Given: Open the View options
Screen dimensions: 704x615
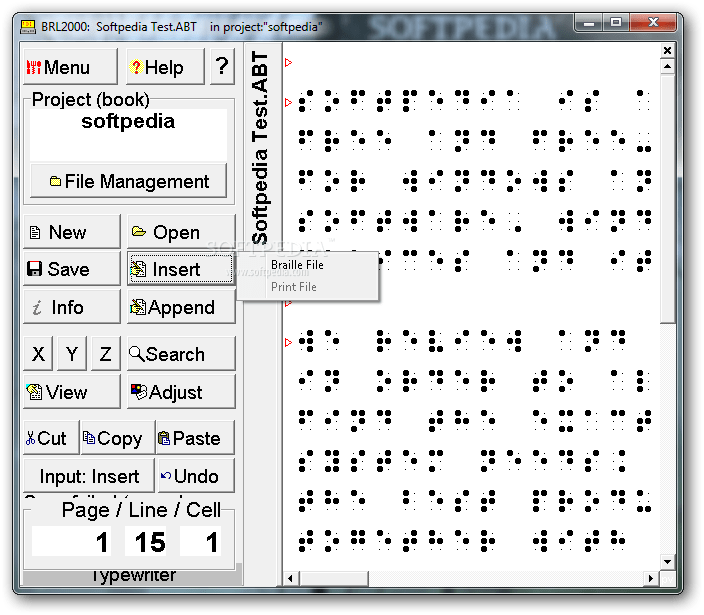Looking at the screenshot, I should (x=72, y=392).
